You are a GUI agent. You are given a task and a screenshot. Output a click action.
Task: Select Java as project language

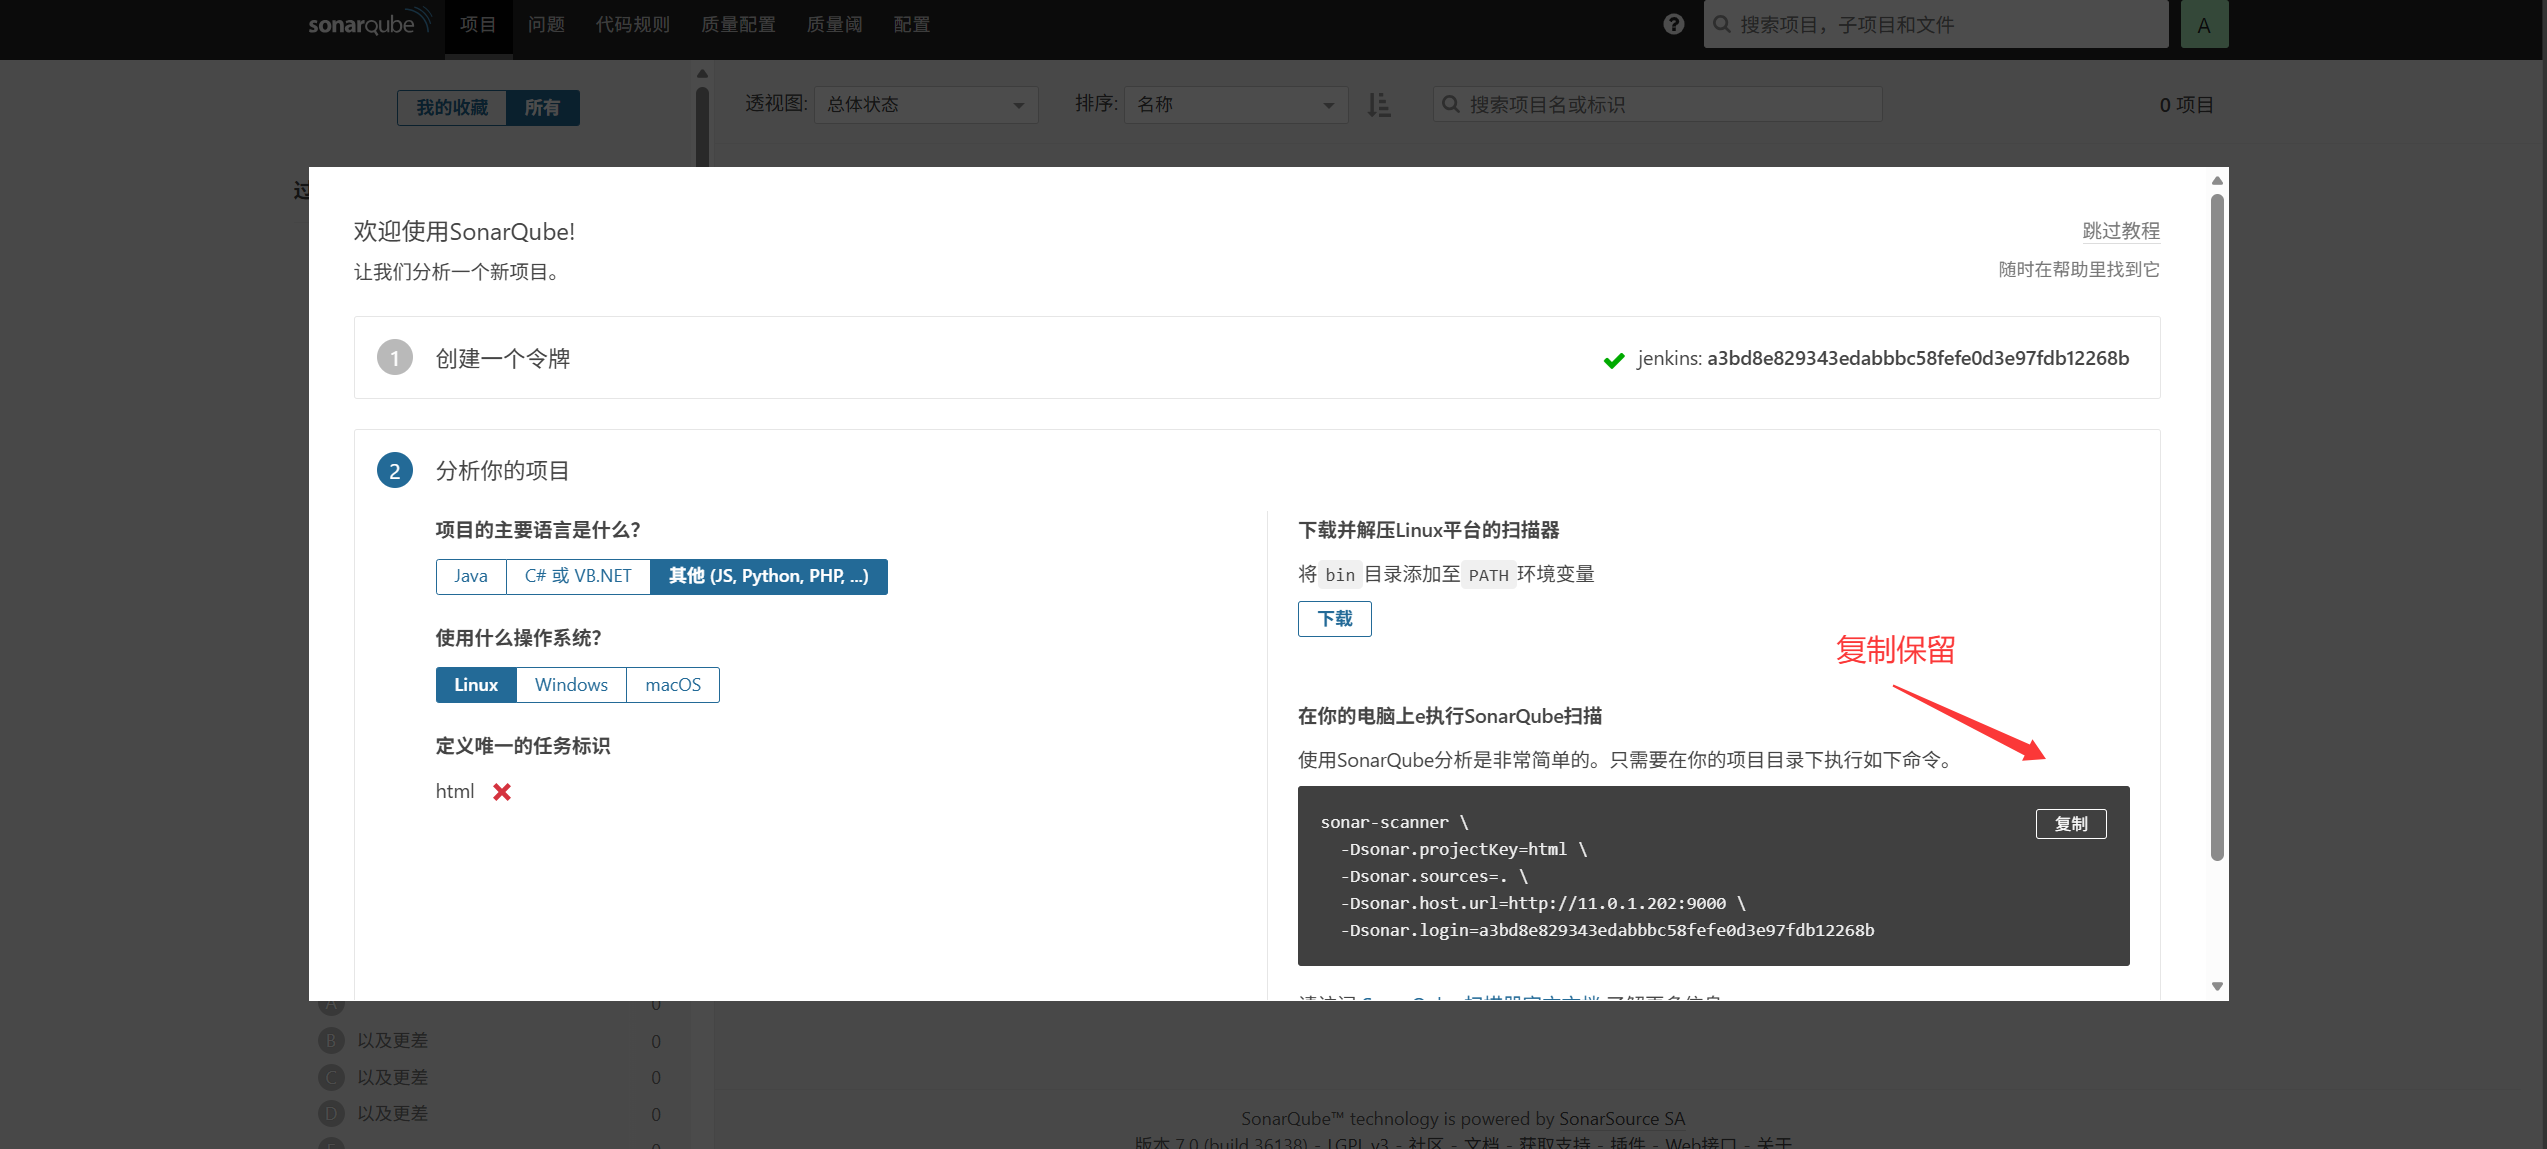[471, 576]
